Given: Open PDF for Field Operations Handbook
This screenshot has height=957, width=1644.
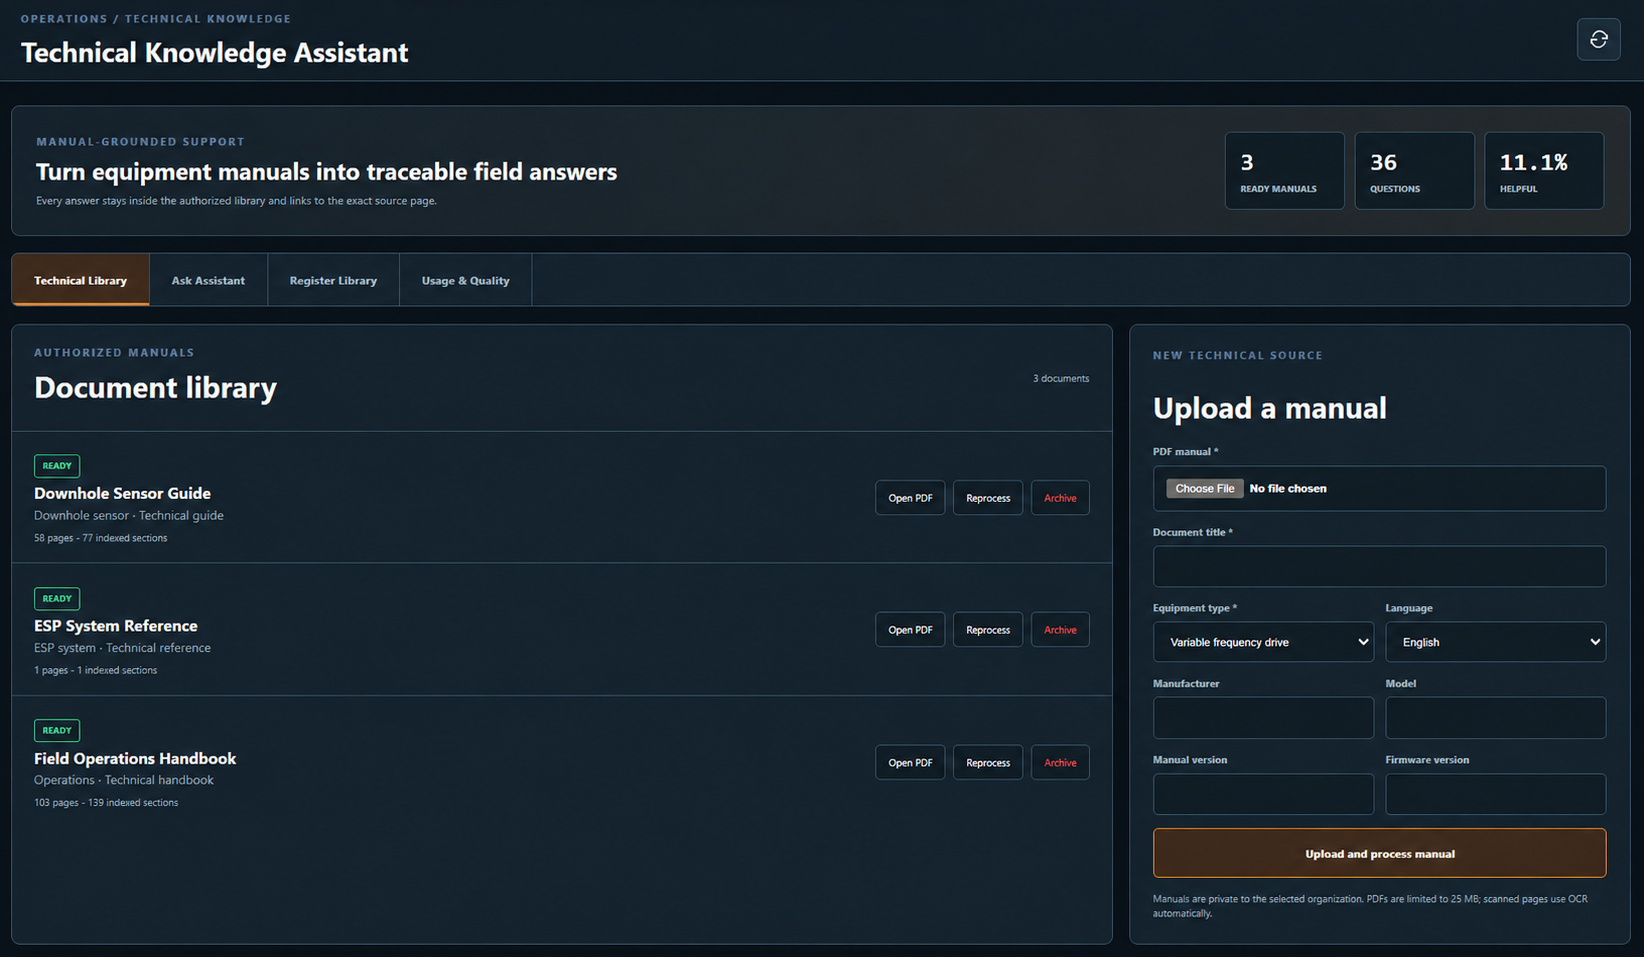Looking at the screenshot, I should (910, 763).
